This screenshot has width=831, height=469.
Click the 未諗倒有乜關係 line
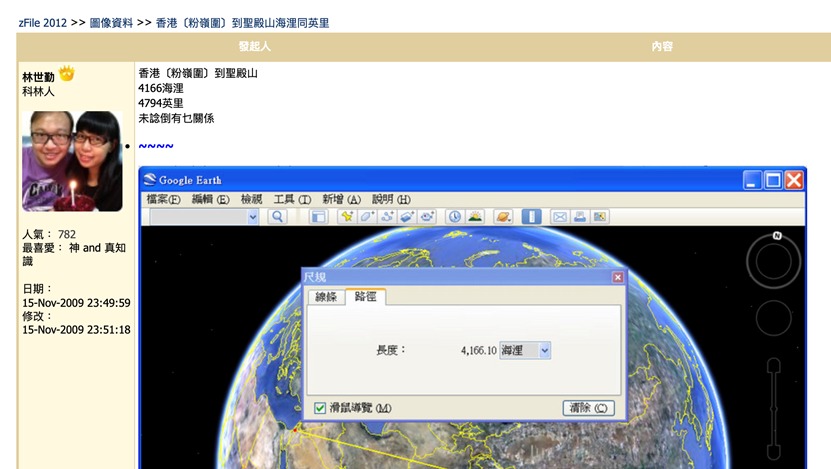[176, 118]
